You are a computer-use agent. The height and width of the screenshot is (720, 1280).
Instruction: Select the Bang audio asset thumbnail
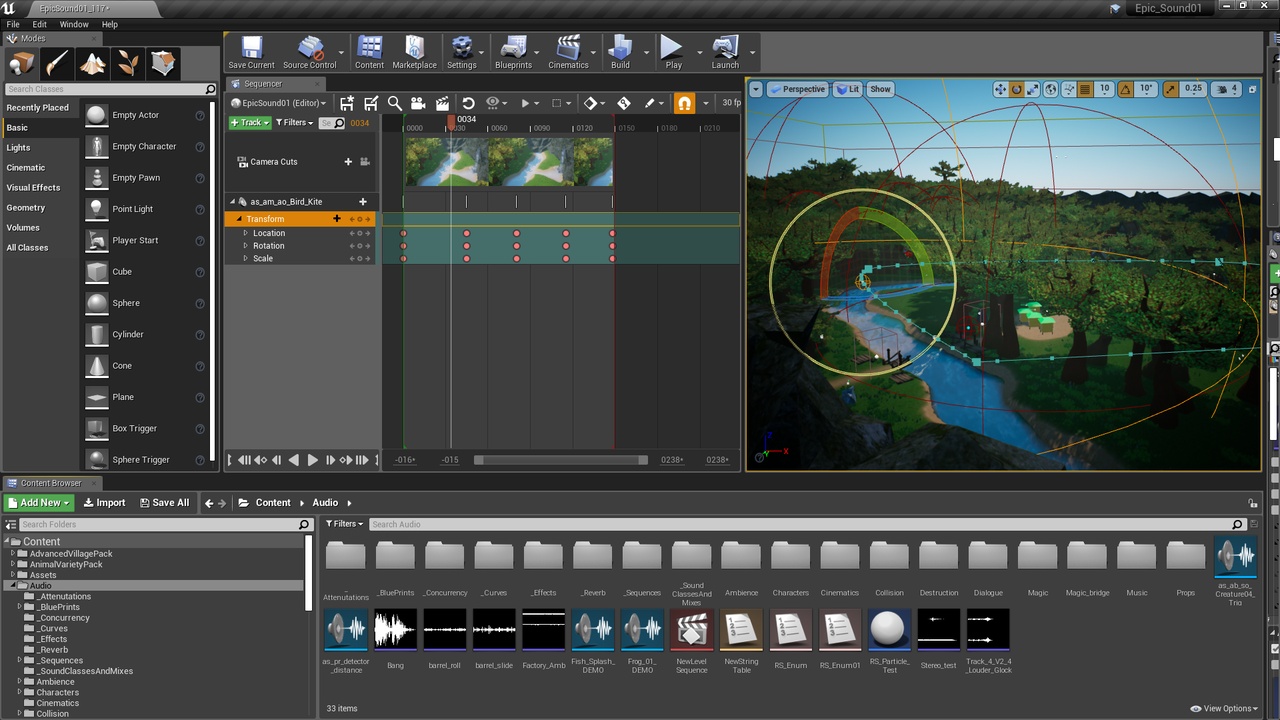tap(395, 630)
